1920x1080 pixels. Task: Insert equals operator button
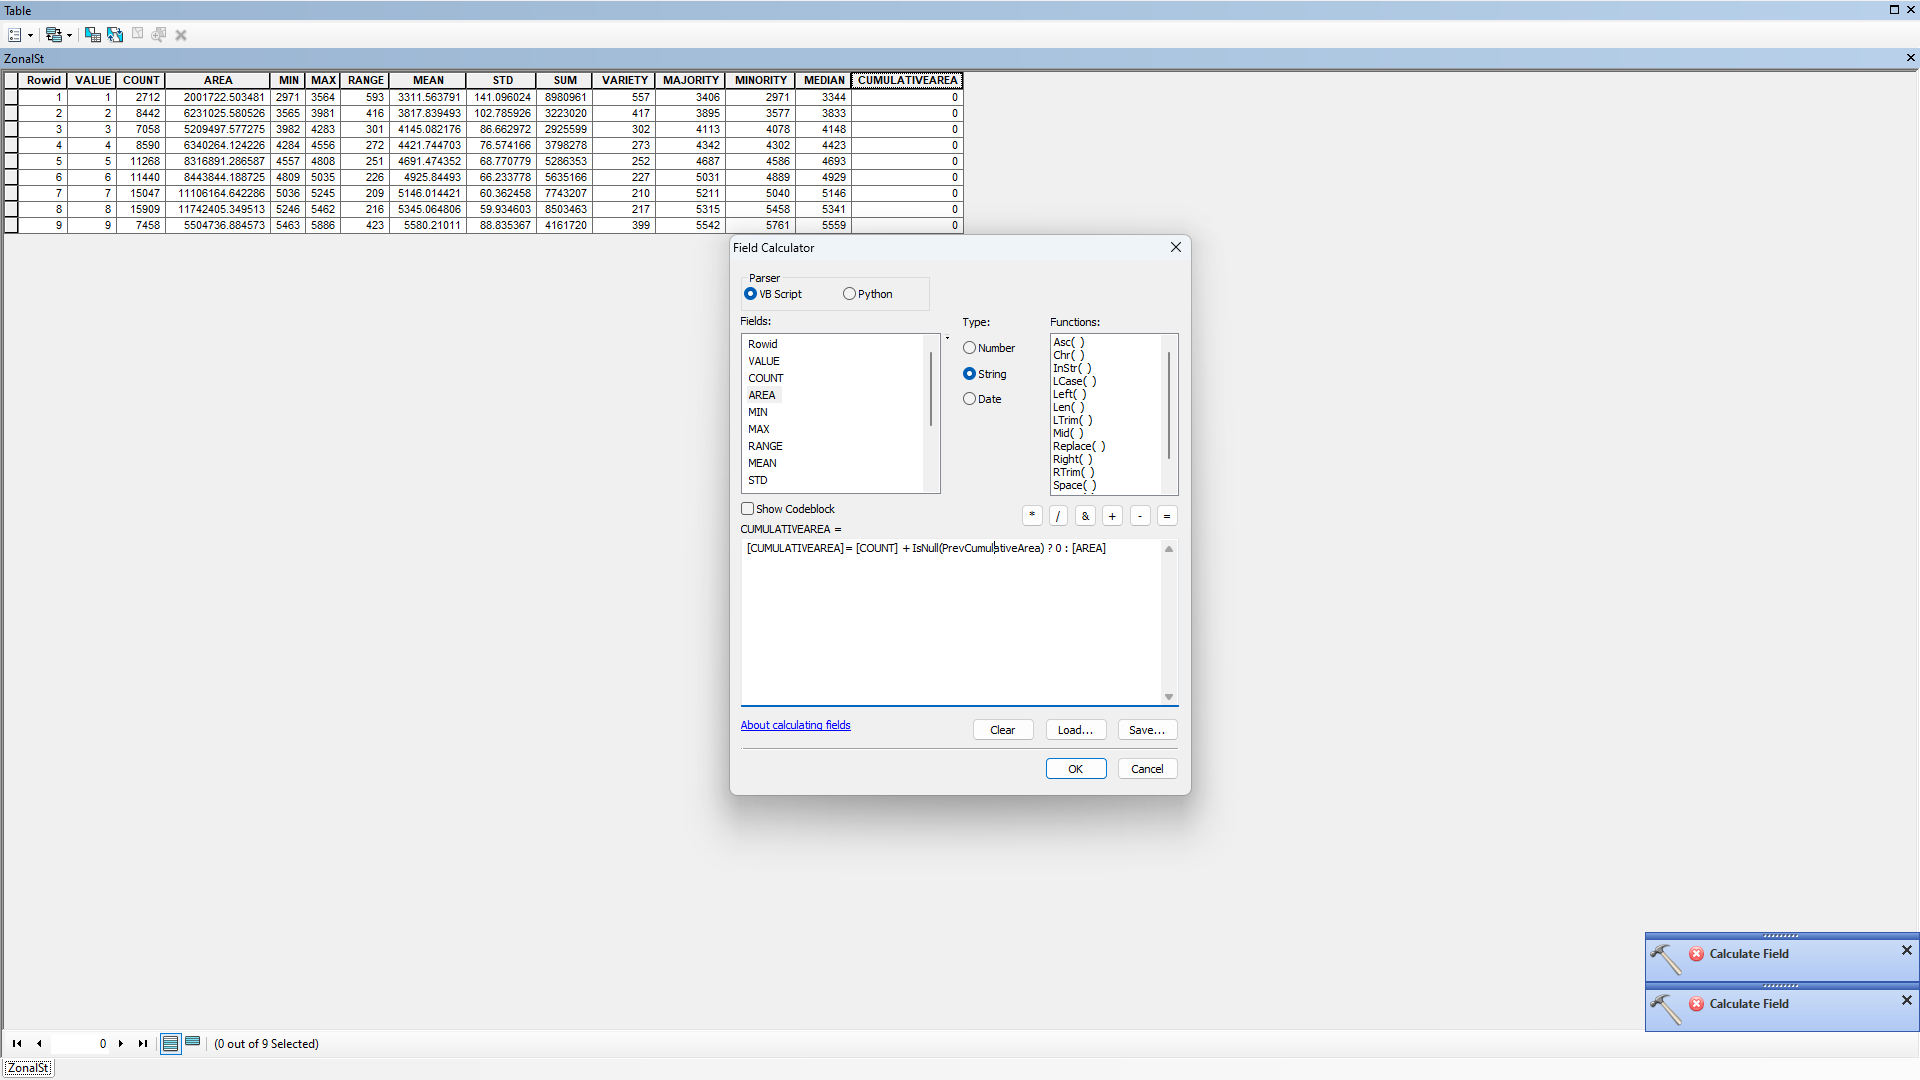(x=1167, y=516)
